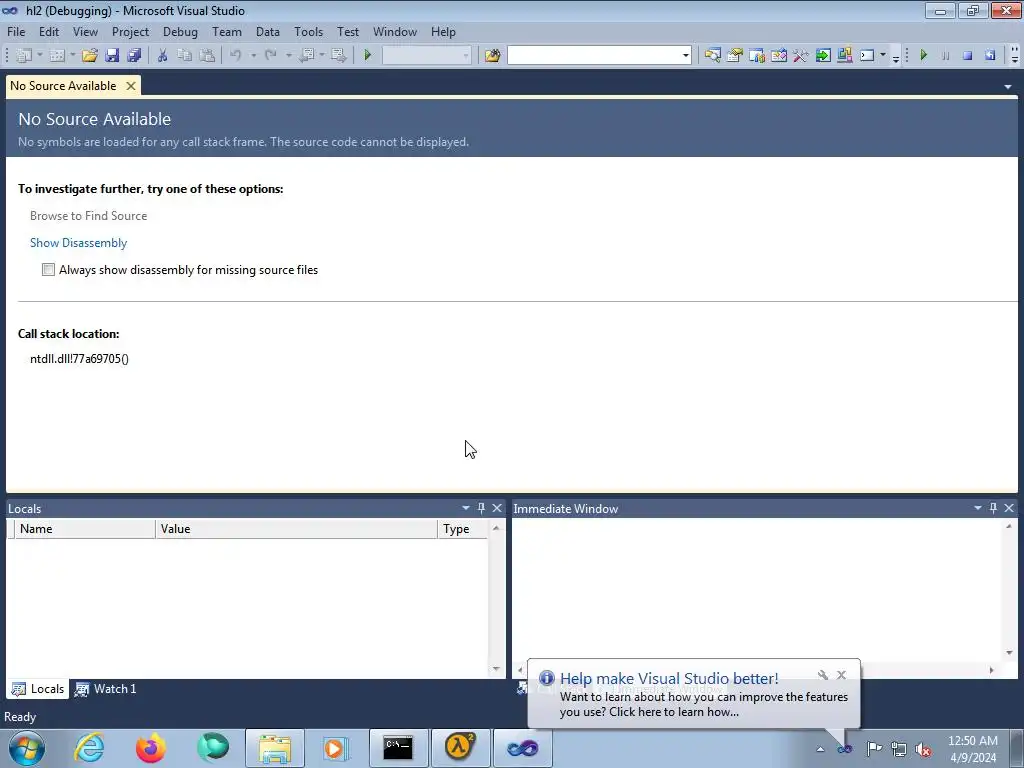Pin the Immediate Window with auto-hide pushpin

(x=993, y=508)
